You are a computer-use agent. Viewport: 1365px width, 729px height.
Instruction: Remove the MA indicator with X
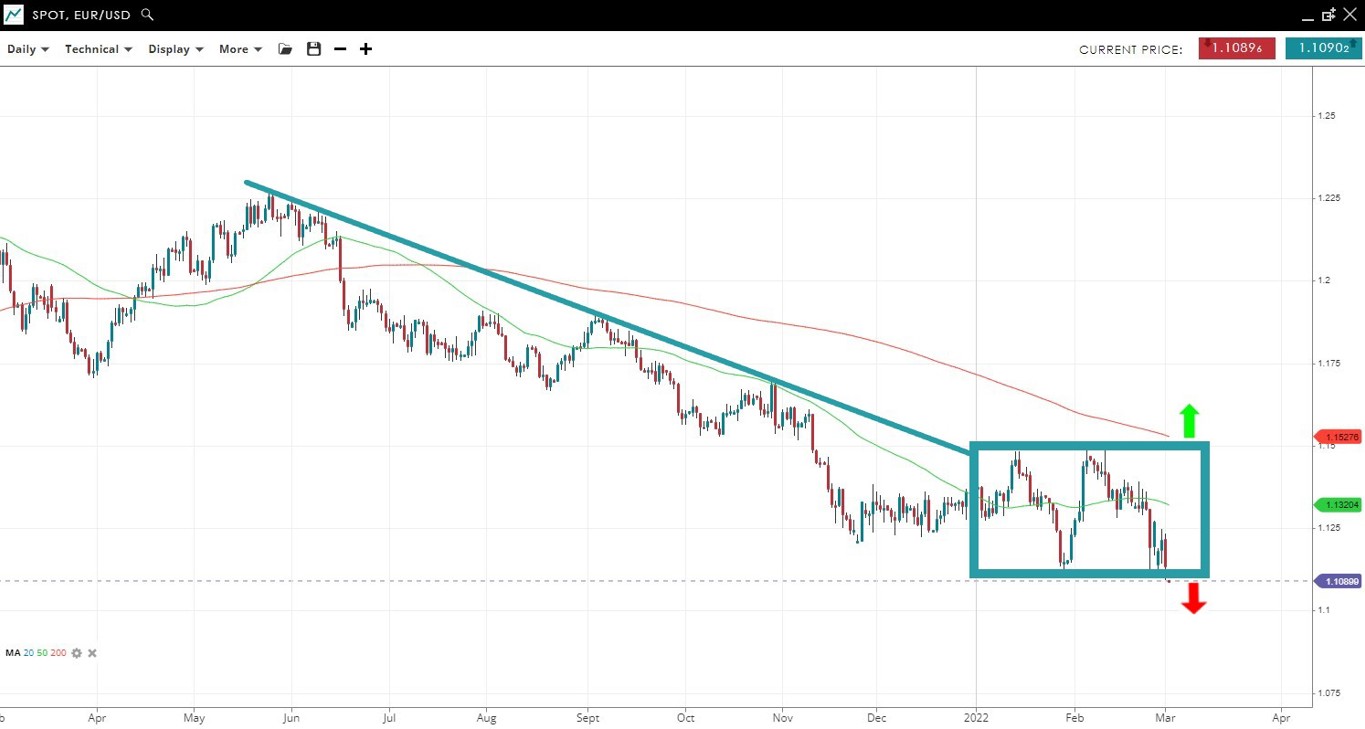[x=92, y=653]
